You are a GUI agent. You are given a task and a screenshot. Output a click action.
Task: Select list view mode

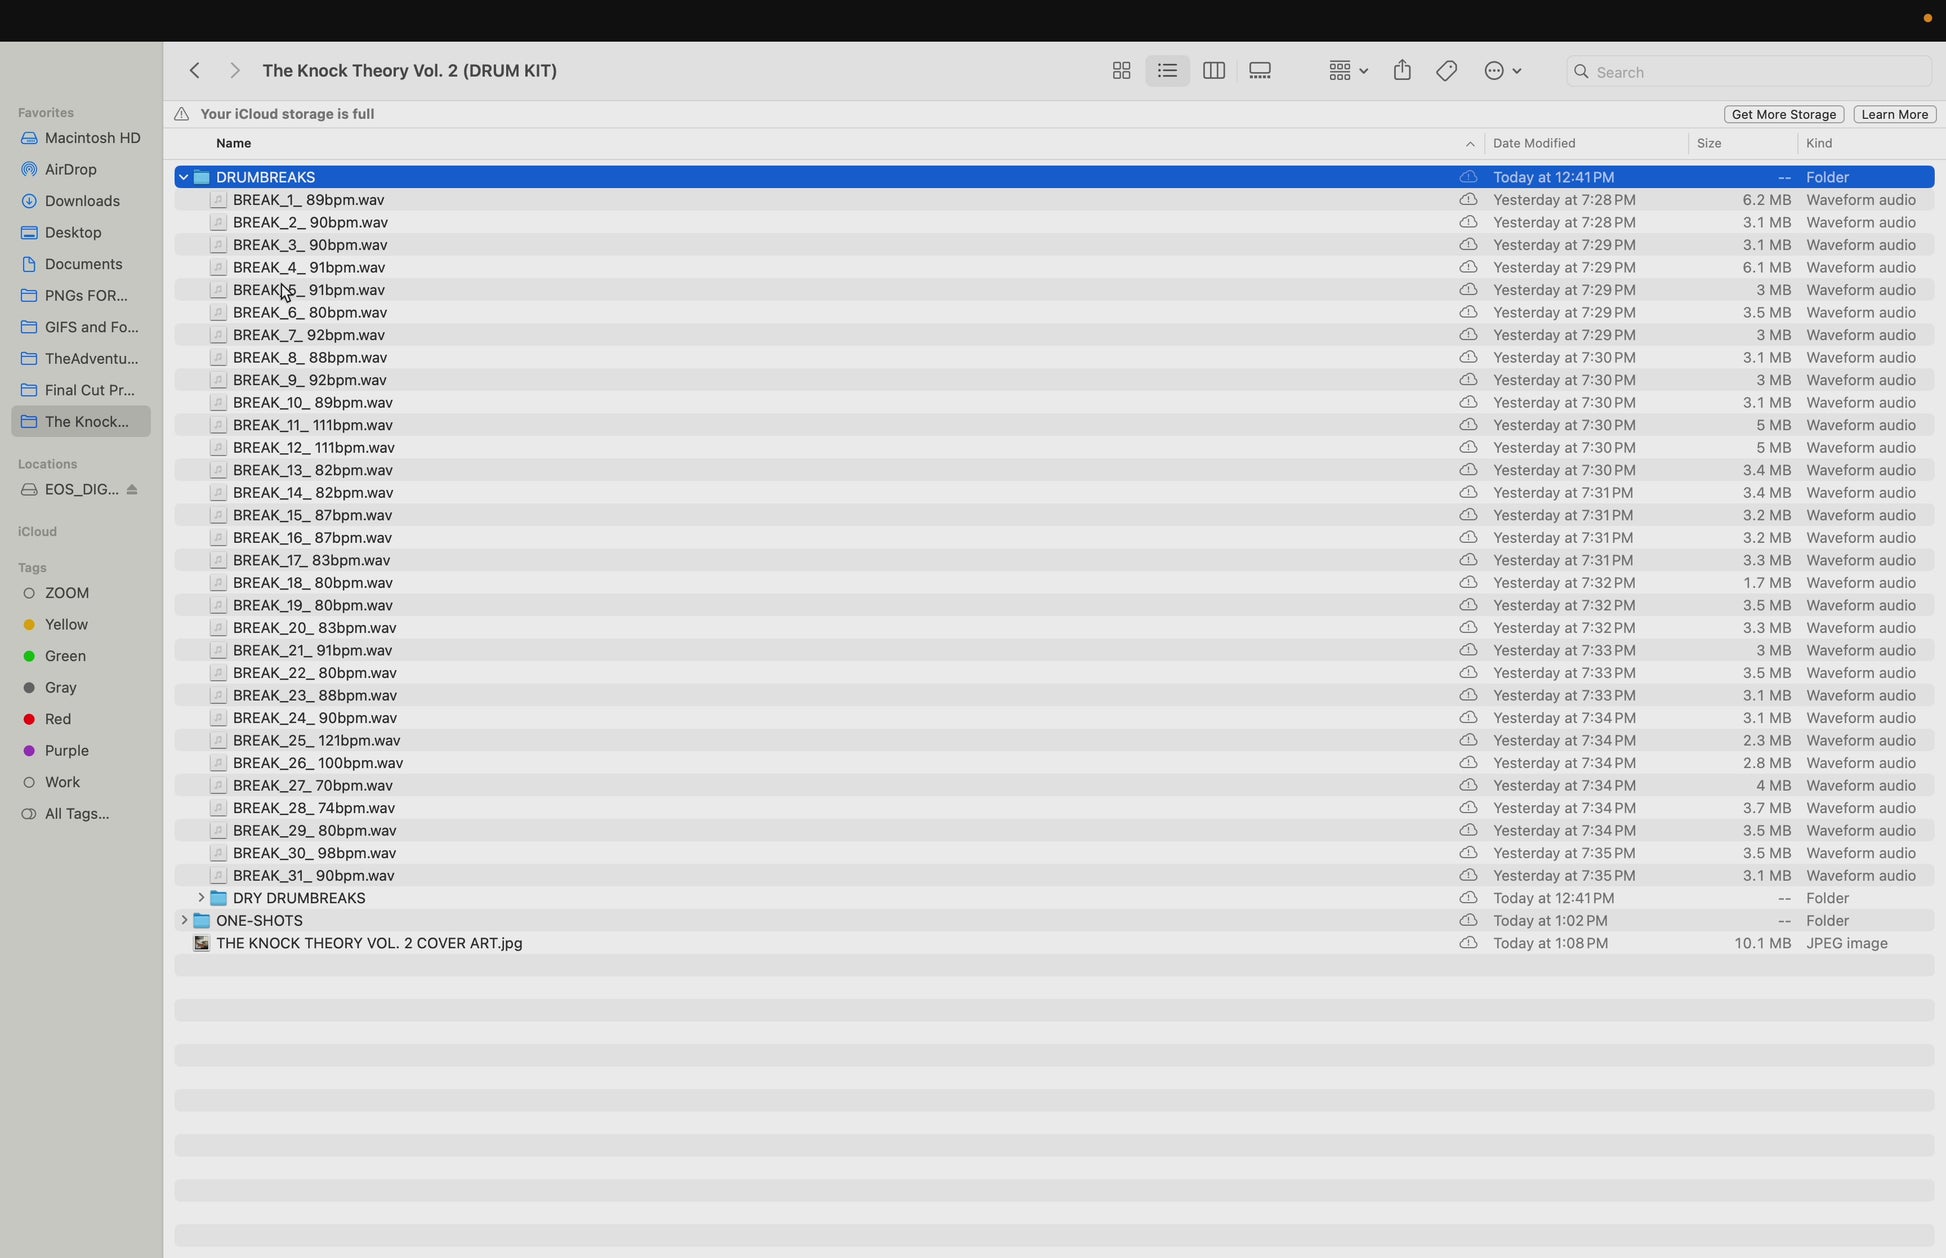pyautogui.click(x=1167, y=71)
